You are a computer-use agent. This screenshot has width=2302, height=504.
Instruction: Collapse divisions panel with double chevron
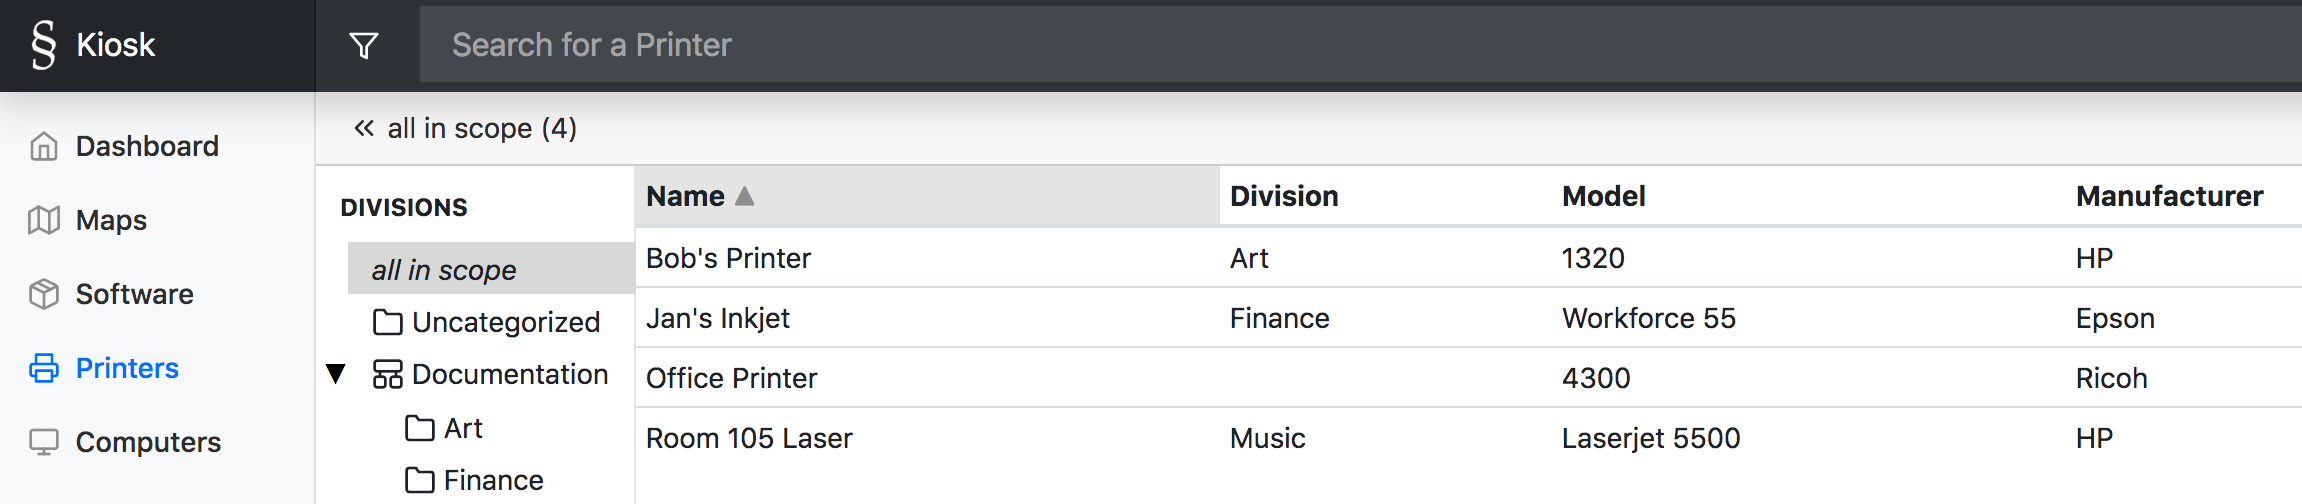364,128
